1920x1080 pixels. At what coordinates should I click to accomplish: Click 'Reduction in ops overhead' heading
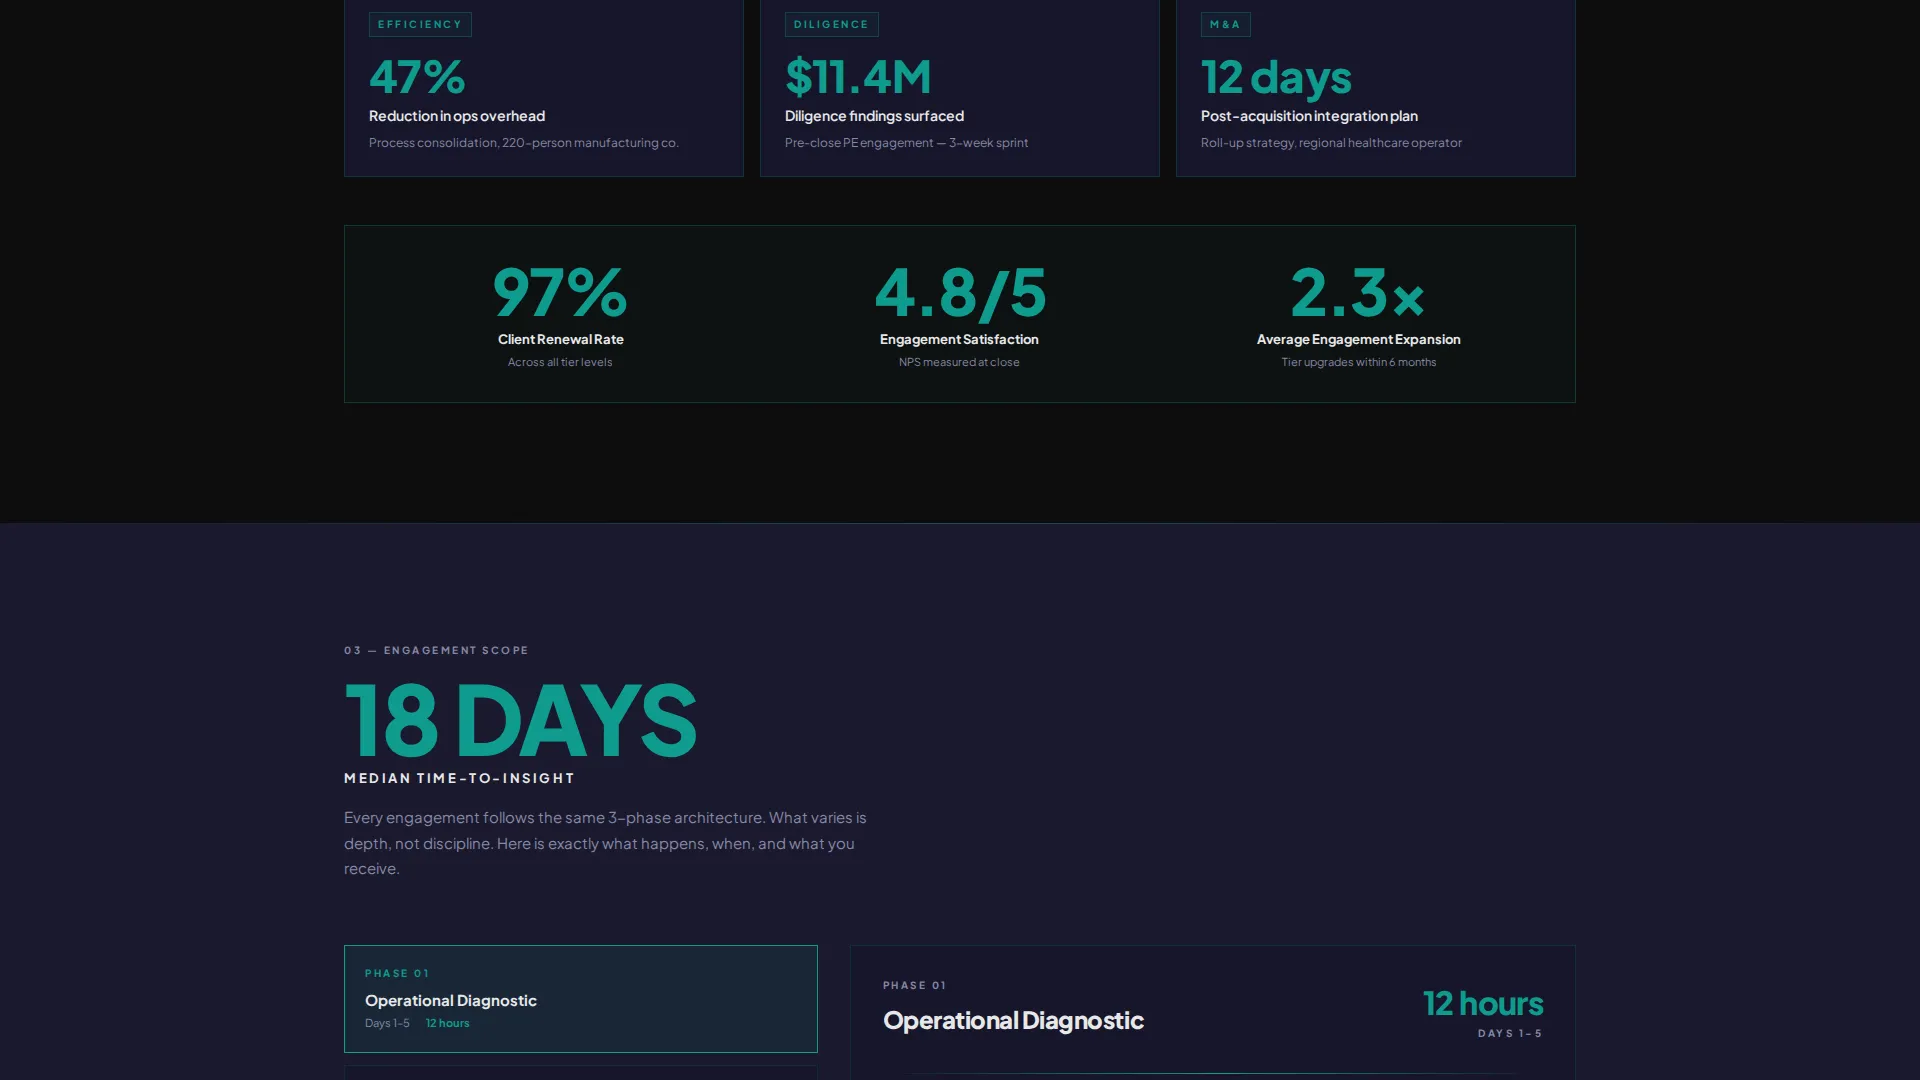pos(457,116)
